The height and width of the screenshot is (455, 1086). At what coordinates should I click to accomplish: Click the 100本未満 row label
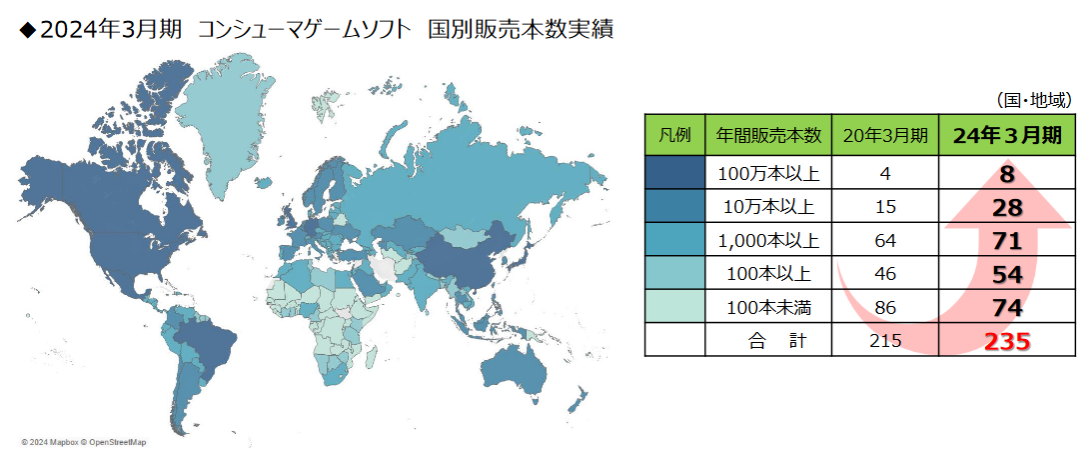point(767,307)
